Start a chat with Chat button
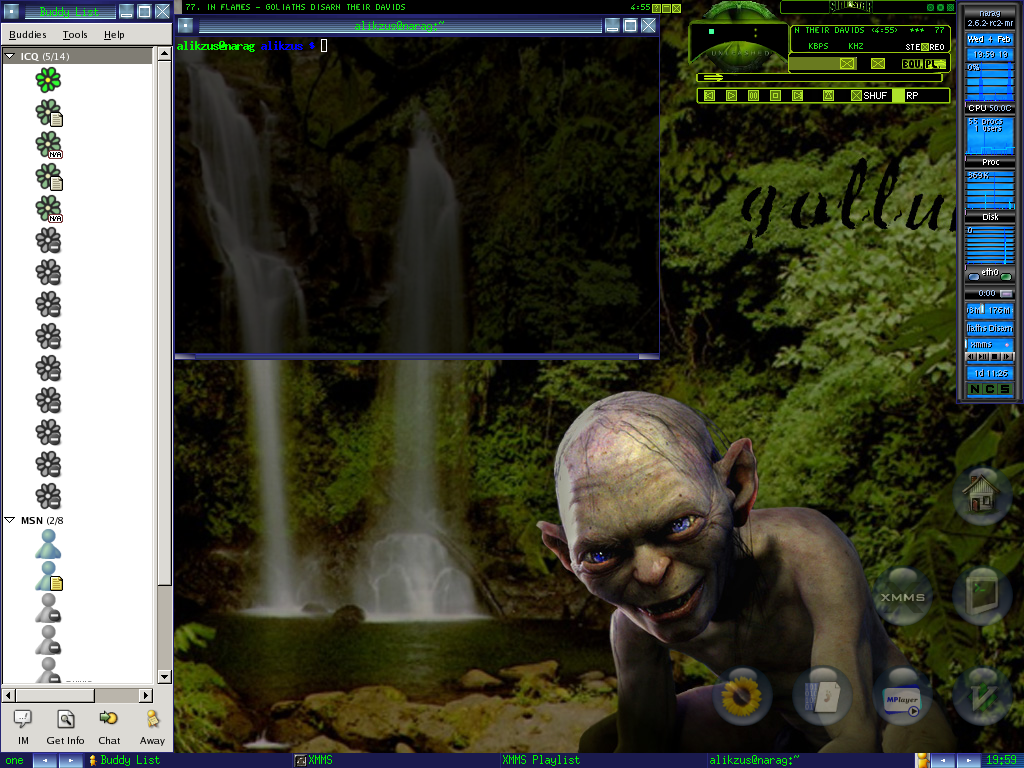The width and height of the screenshot is (1024, 768). pyautogui.click(x=109, y=726)
